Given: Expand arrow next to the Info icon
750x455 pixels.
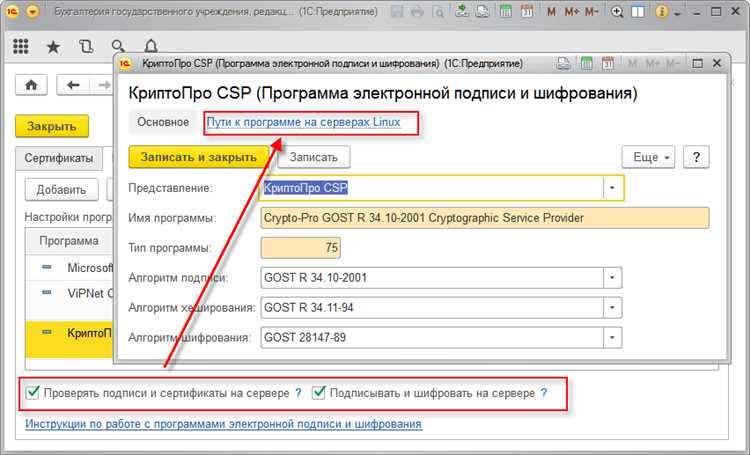Looking at the screenshot, I should tap(677, 14).
